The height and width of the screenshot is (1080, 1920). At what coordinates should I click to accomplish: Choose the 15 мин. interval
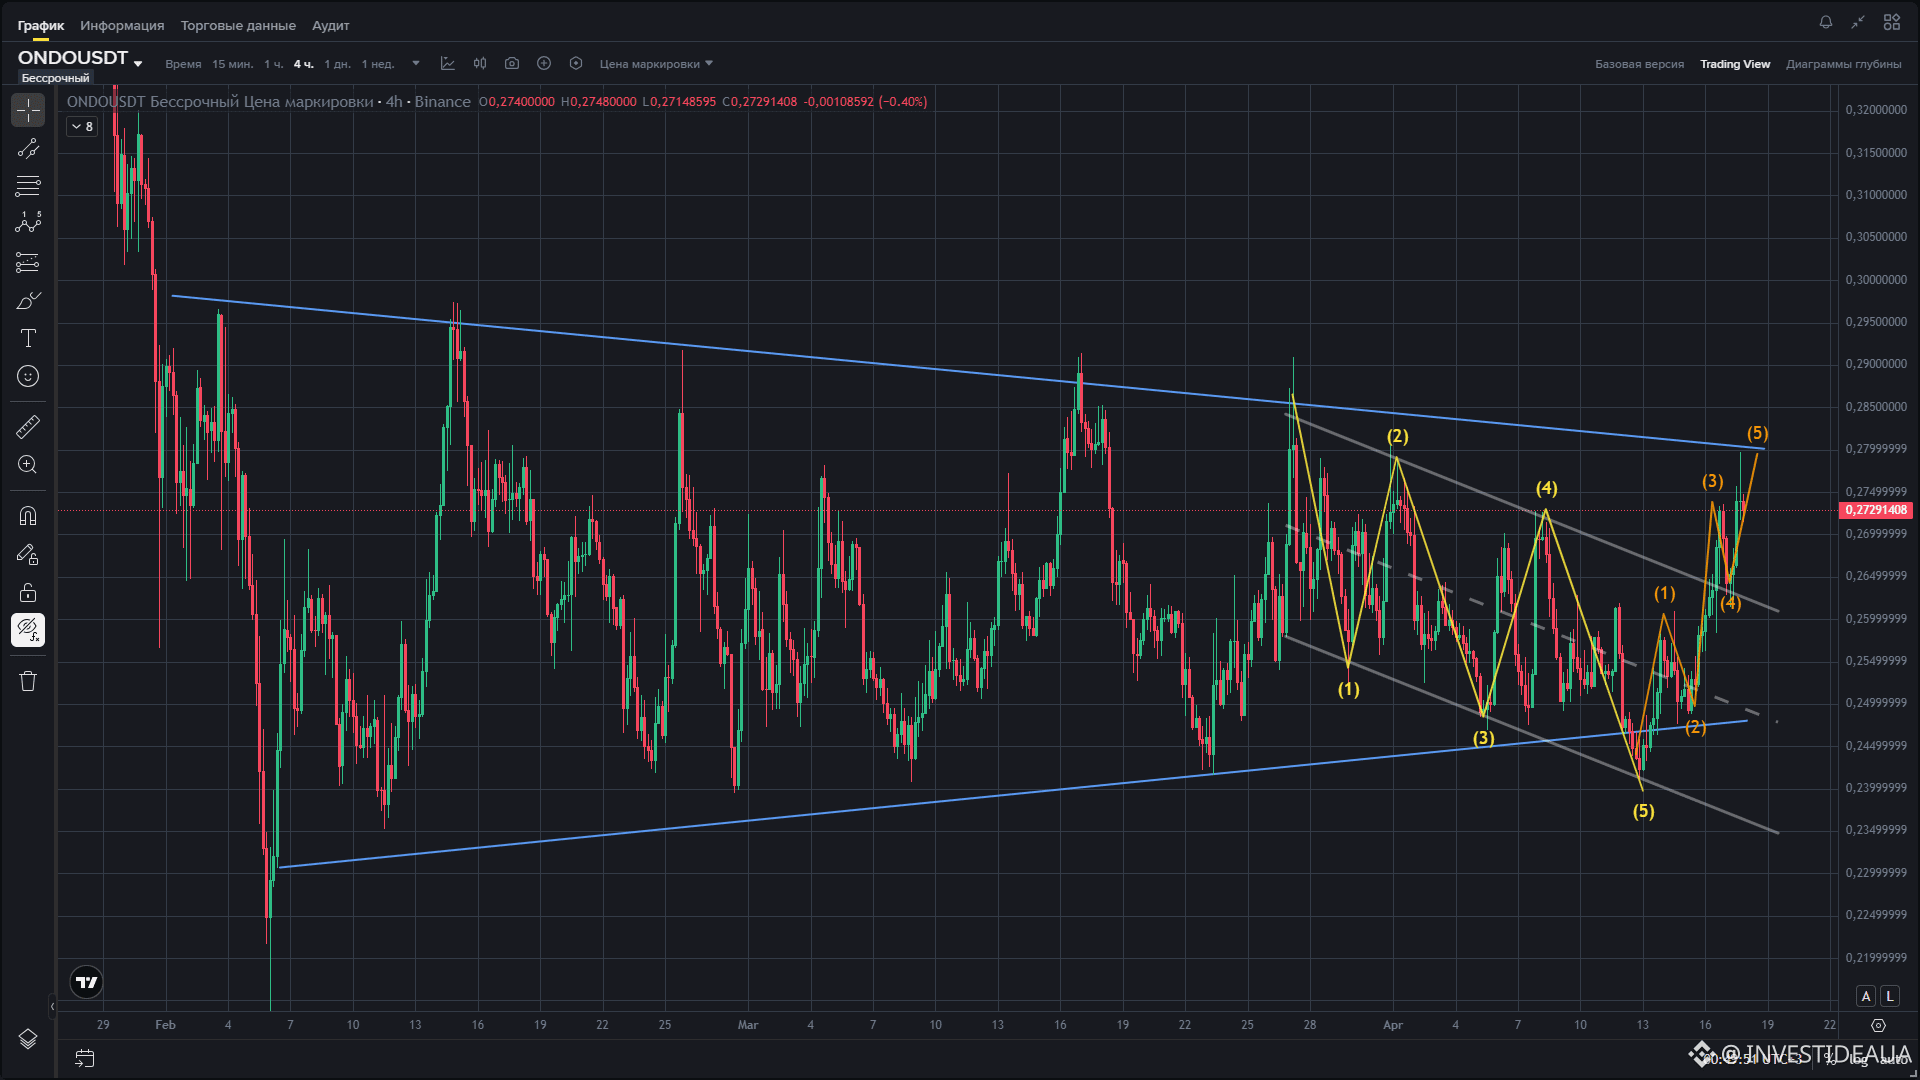click(232, 64)
